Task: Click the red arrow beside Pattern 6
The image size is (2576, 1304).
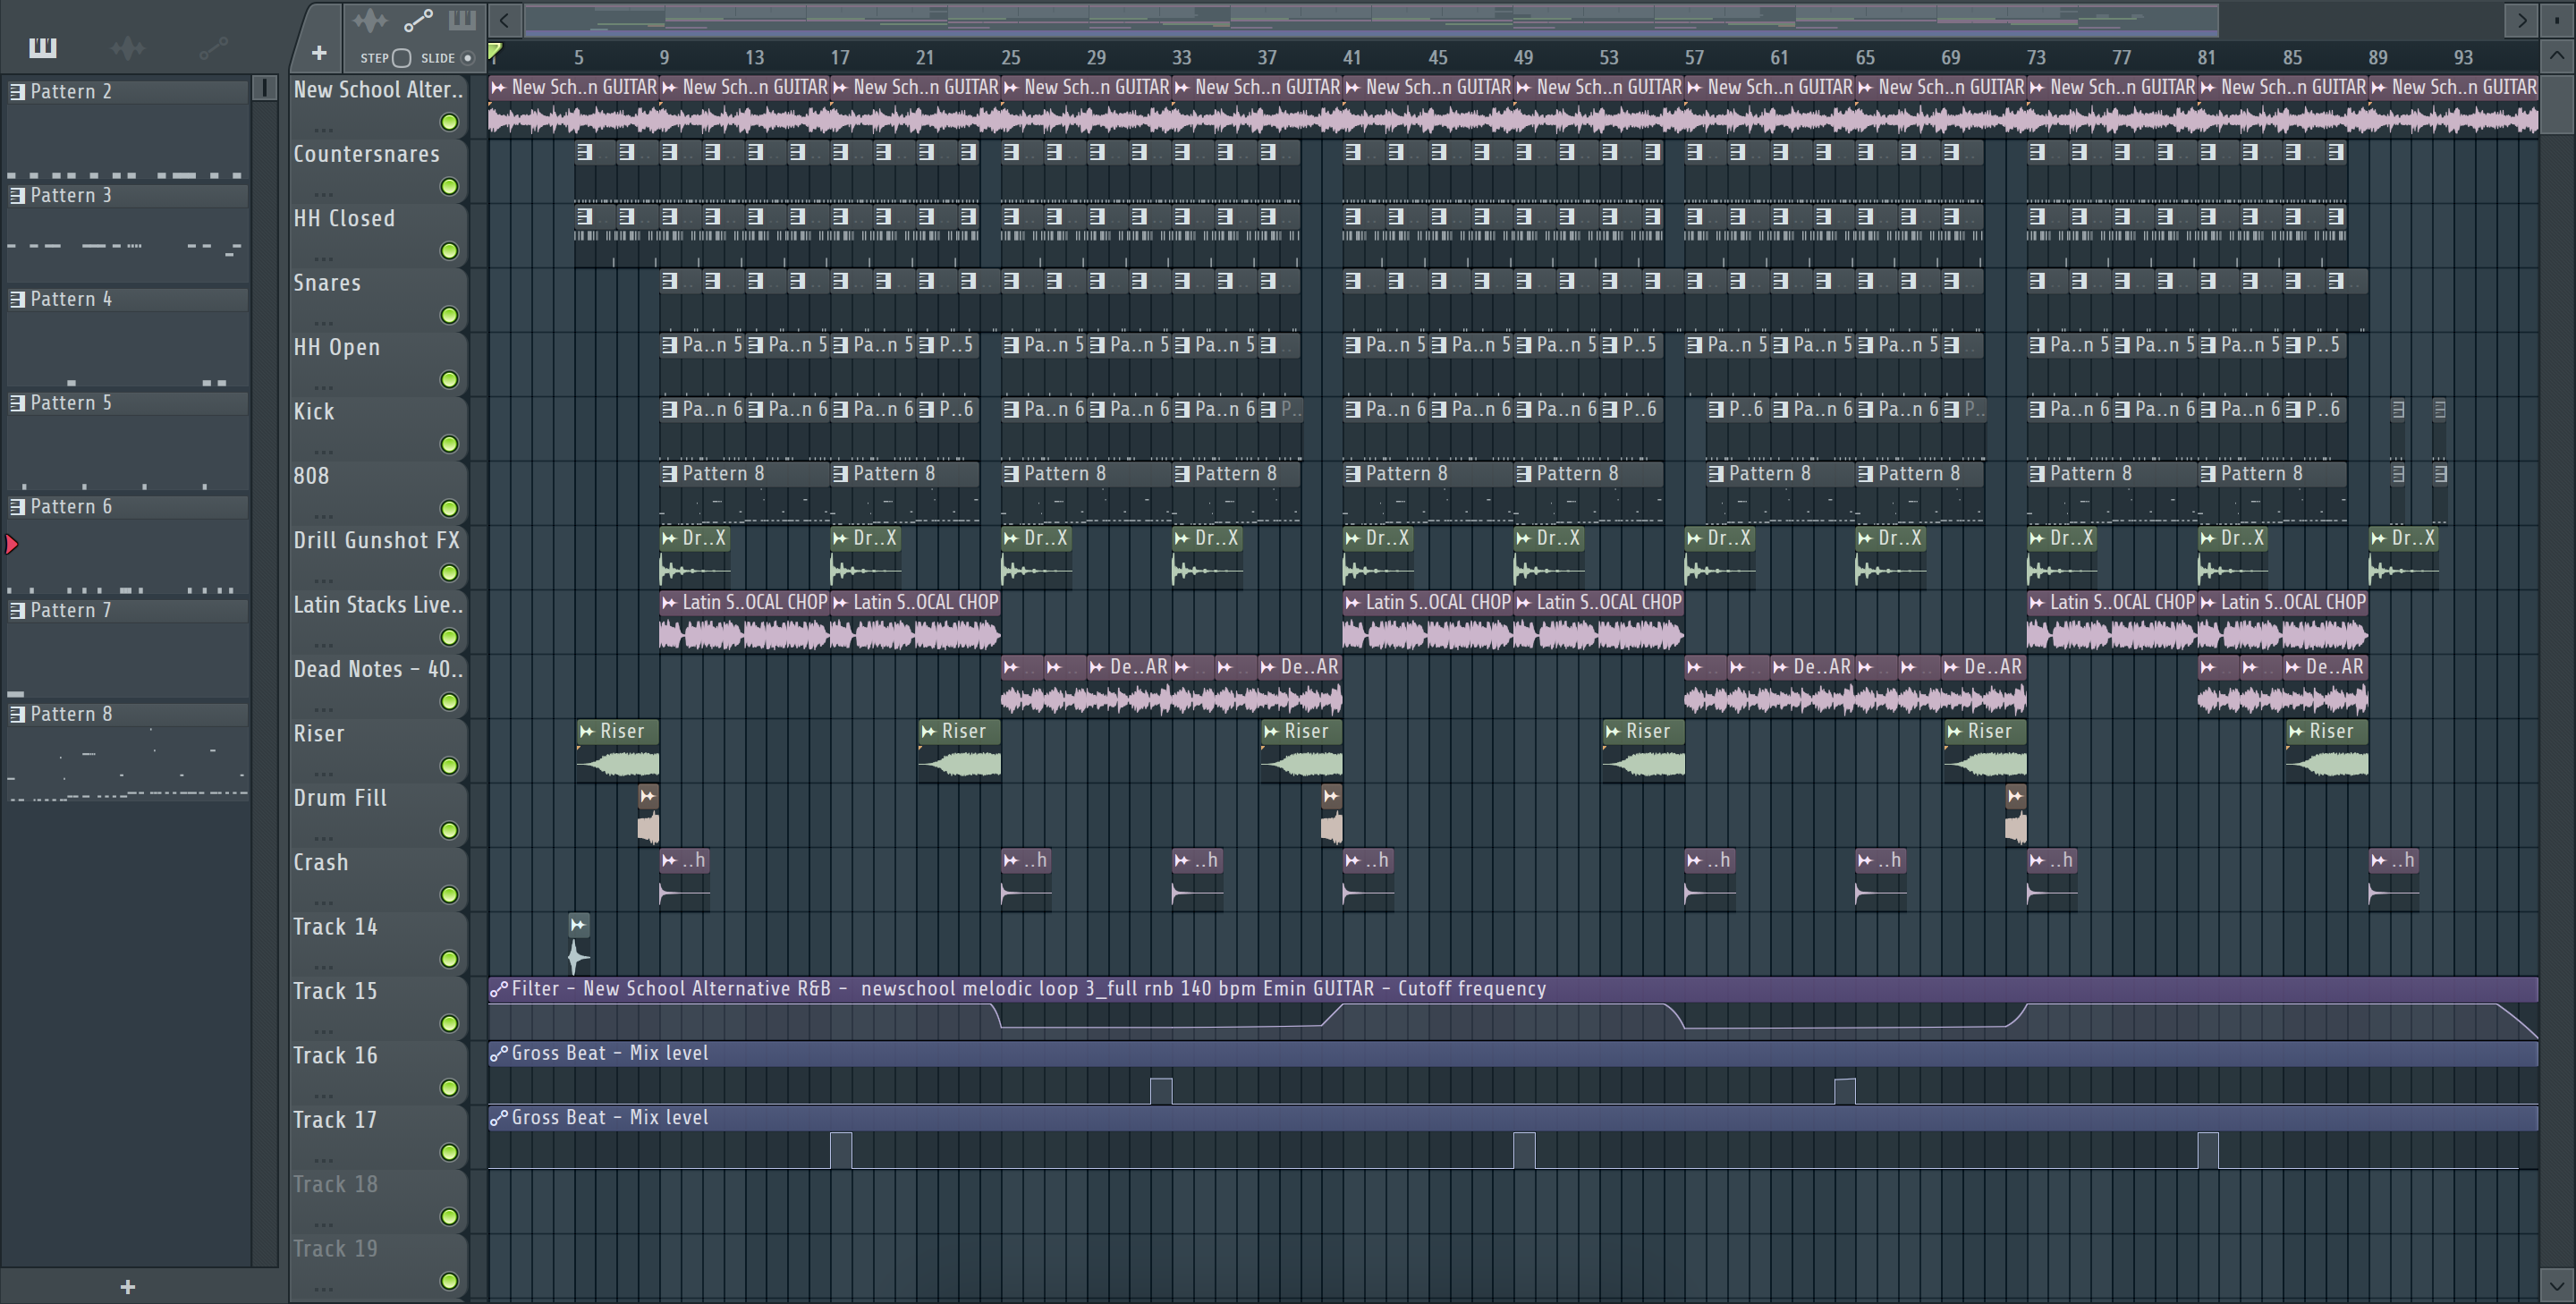Action: tap(12, 544)
